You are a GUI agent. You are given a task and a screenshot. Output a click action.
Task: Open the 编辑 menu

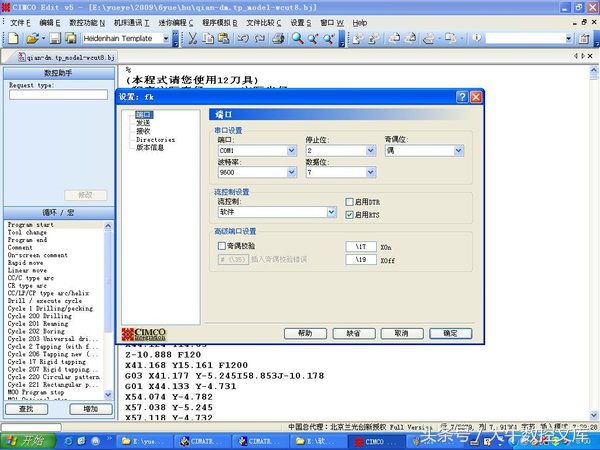[50, 23]
